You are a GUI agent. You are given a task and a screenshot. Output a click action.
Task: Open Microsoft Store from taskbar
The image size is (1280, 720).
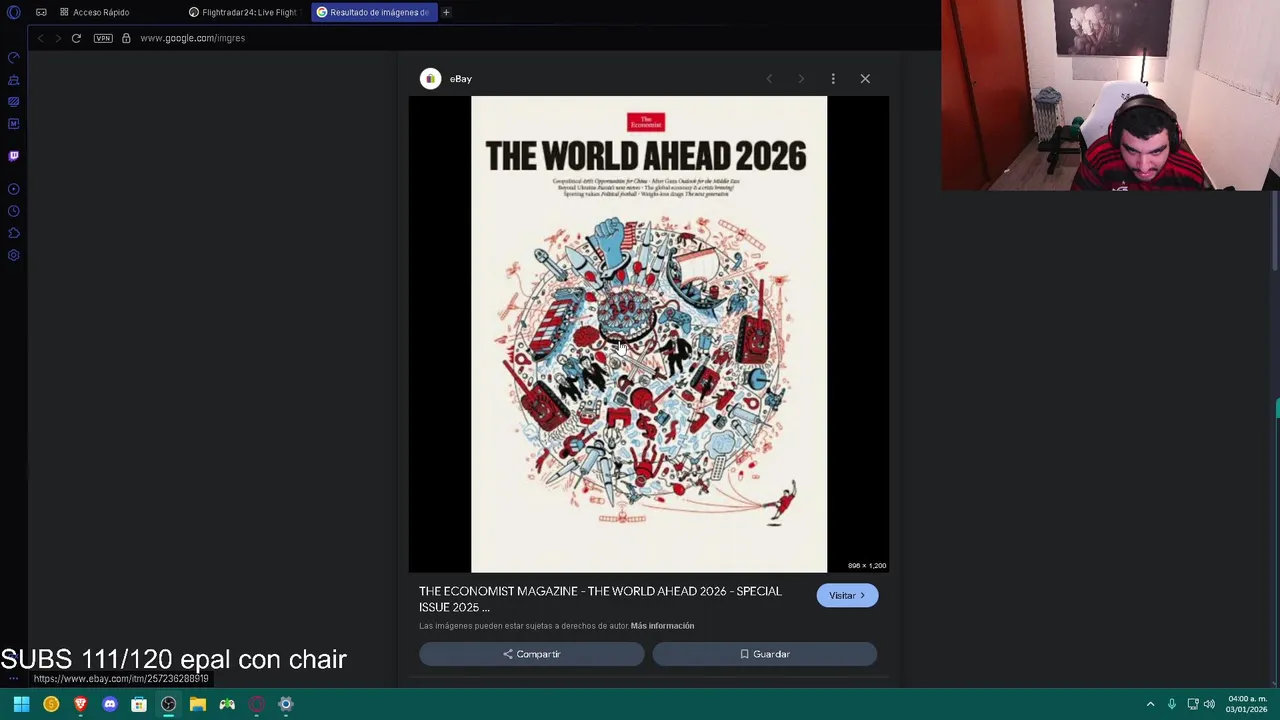[x=139, y=704]
